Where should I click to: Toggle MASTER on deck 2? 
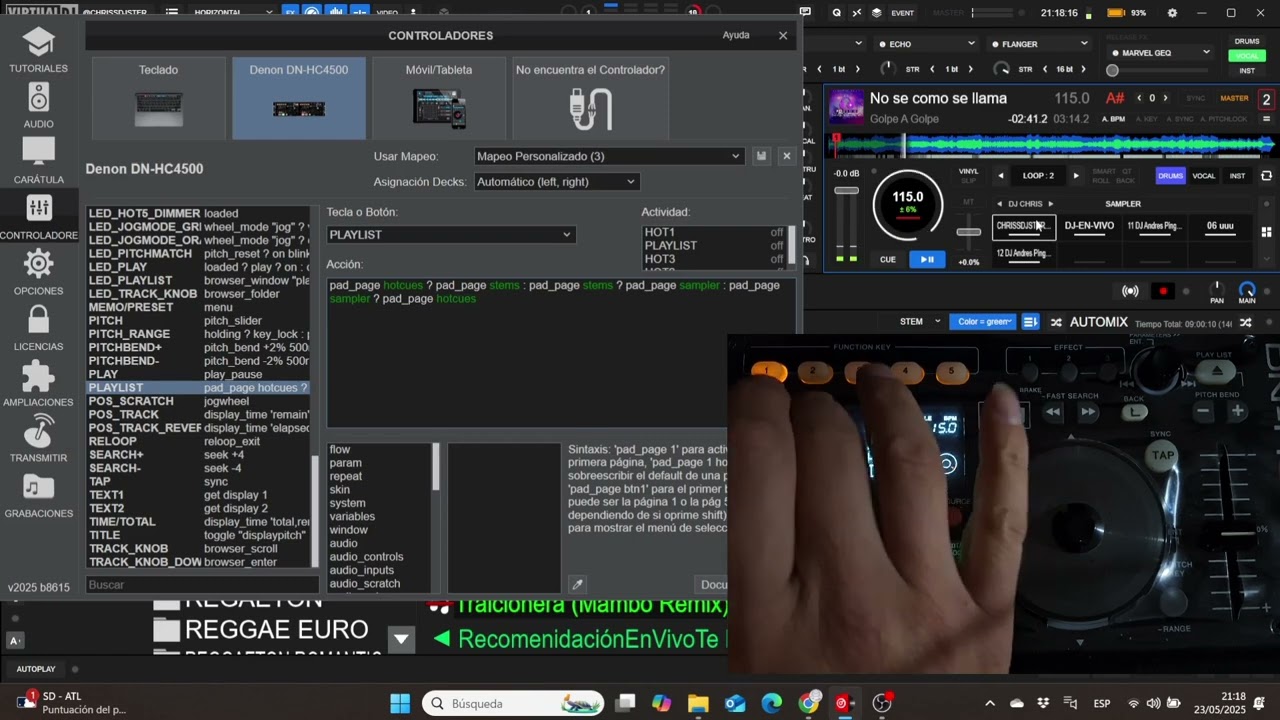(1235, 98)
